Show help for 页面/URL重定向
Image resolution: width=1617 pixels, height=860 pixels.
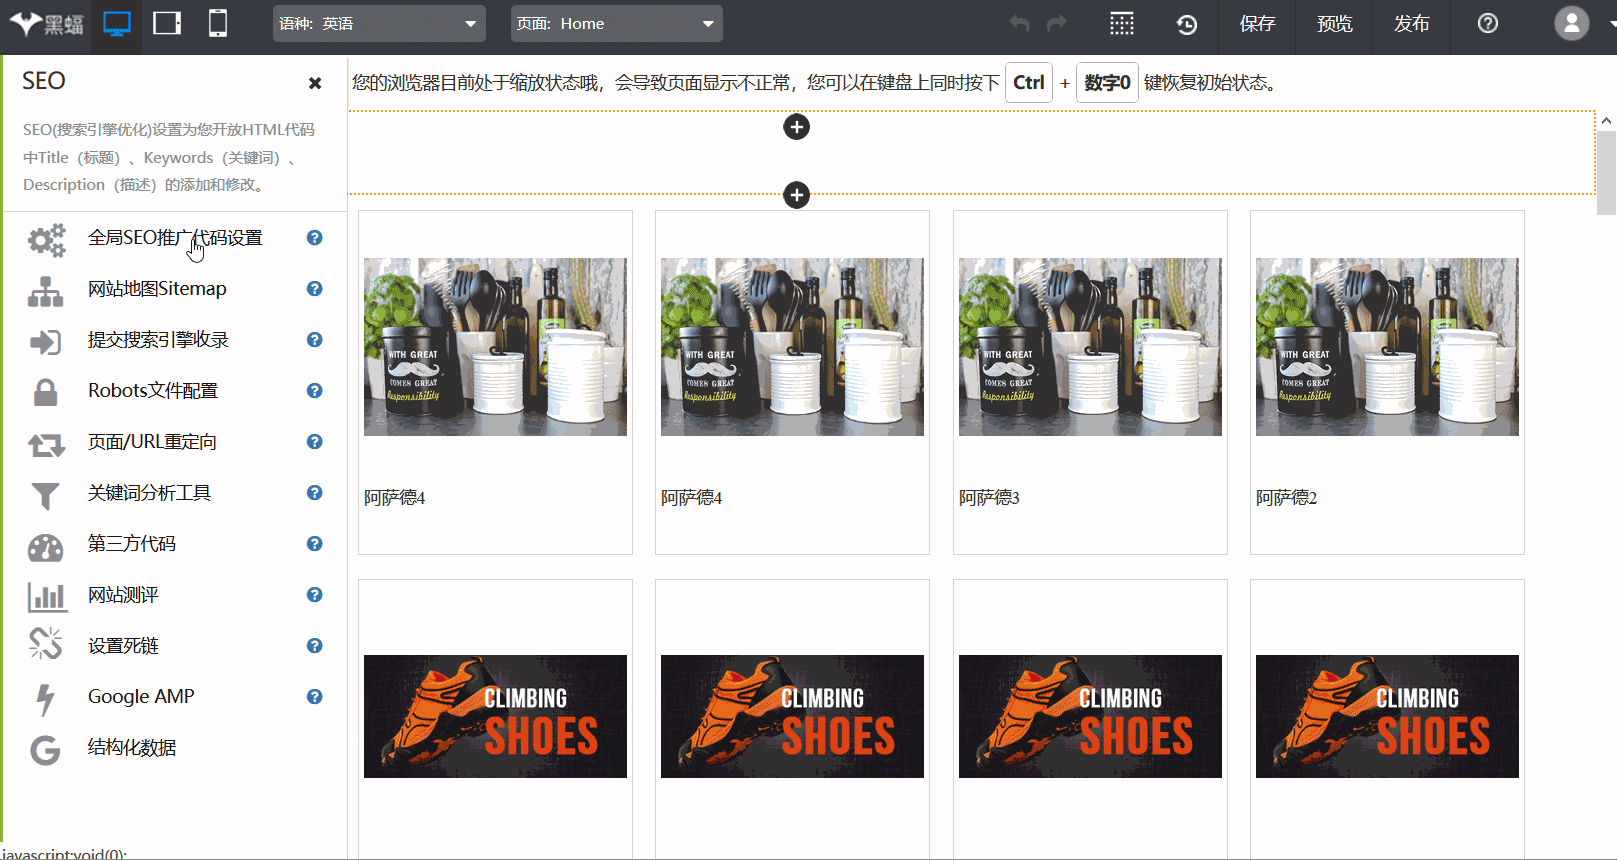pos(314,442)
